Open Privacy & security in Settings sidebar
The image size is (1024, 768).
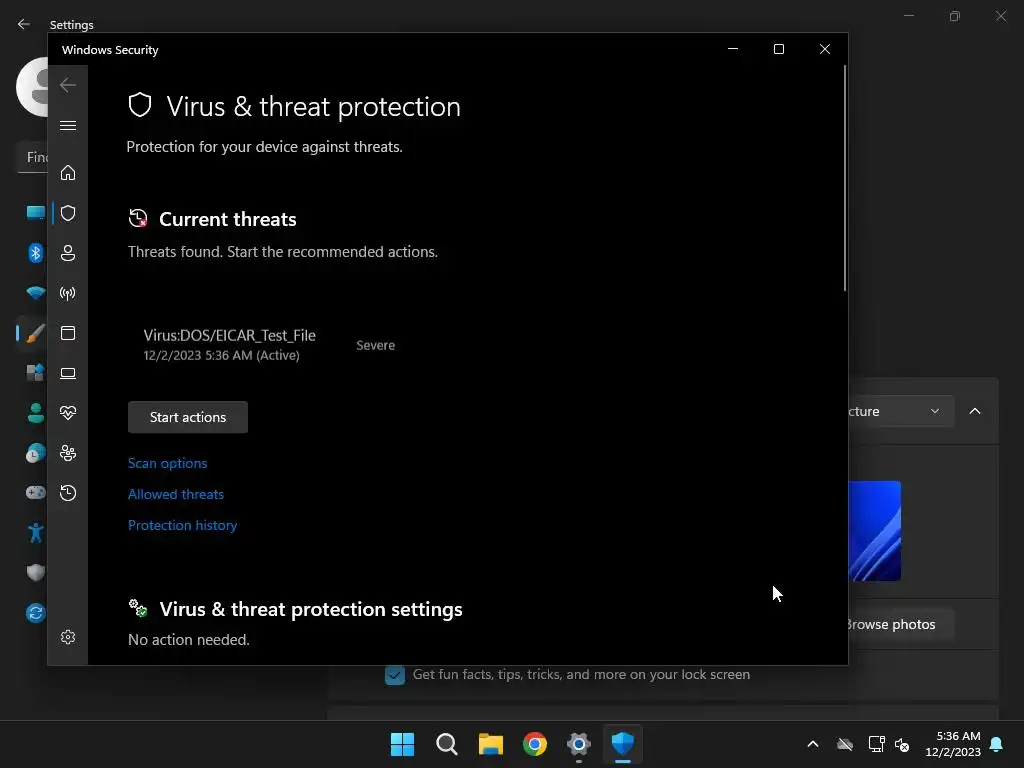tap(35, 573)
